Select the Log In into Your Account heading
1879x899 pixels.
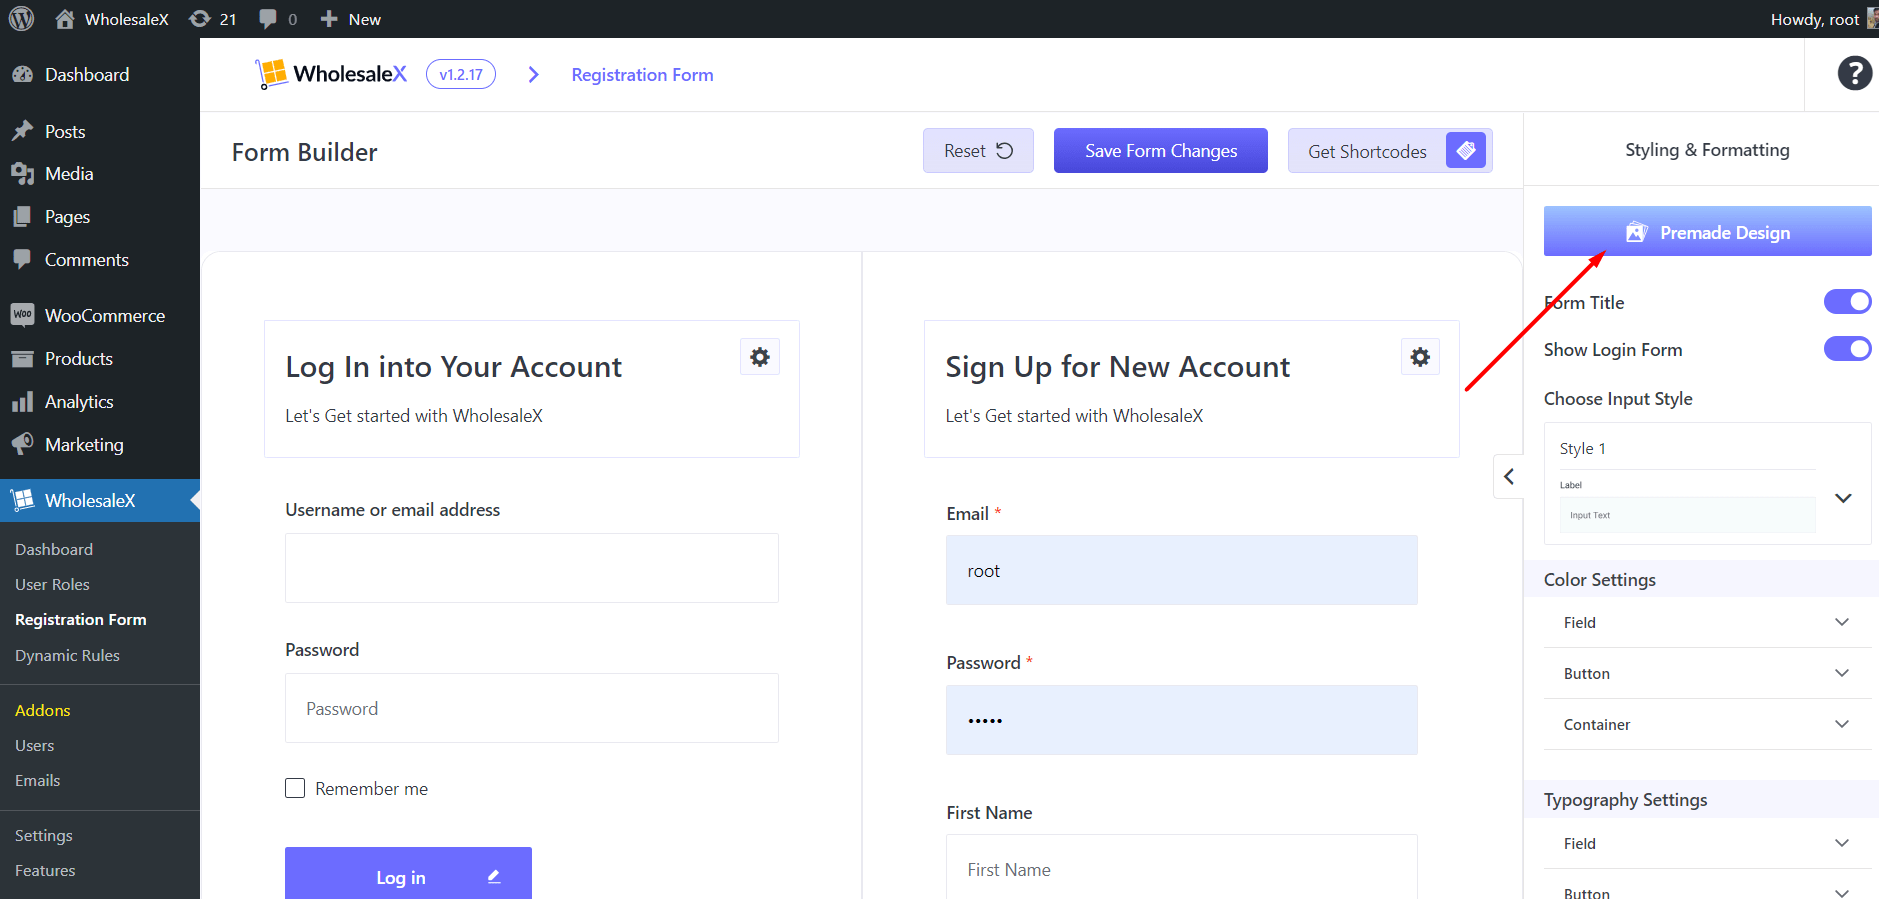pos(453,366)
